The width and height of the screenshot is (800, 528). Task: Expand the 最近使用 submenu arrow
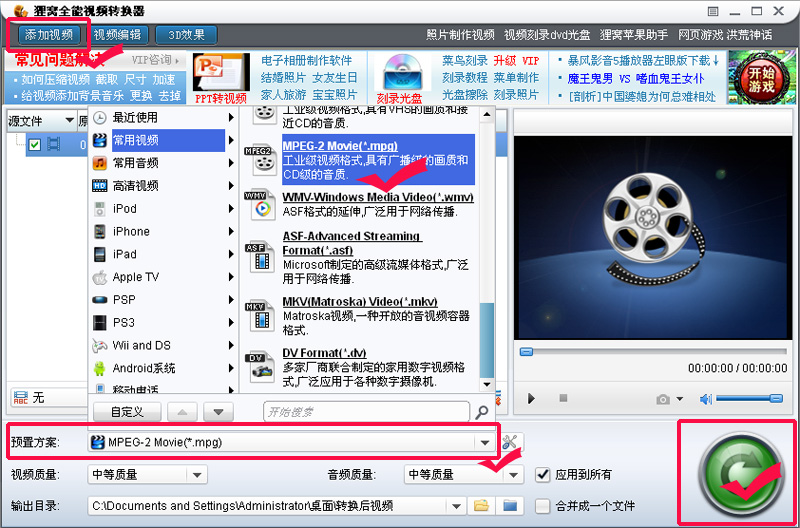[x=231, y=118]
